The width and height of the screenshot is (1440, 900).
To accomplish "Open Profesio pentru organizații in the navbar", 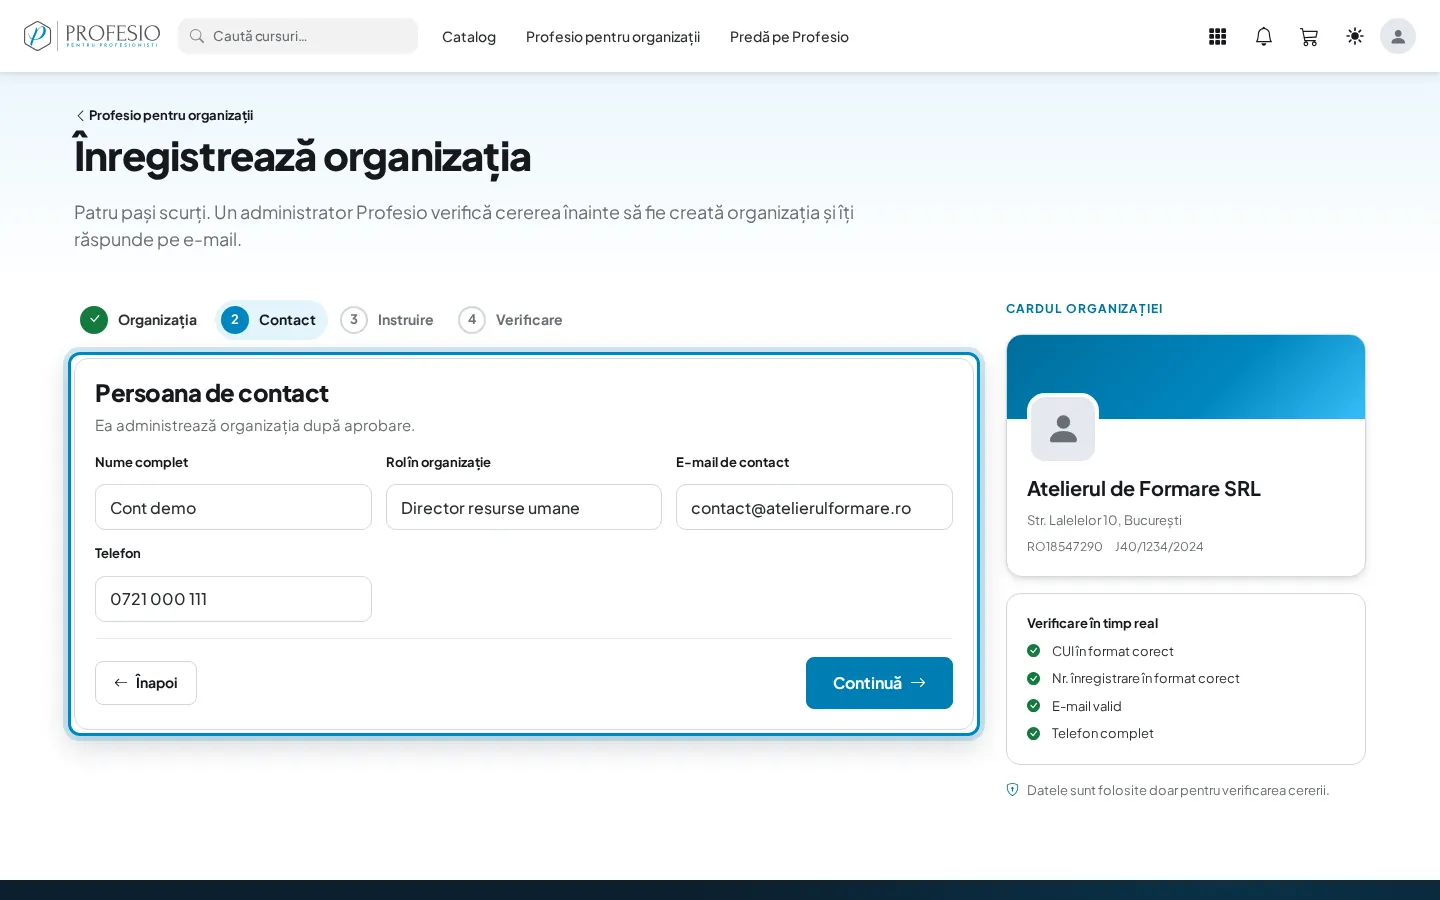I will (x=613, y=37).
